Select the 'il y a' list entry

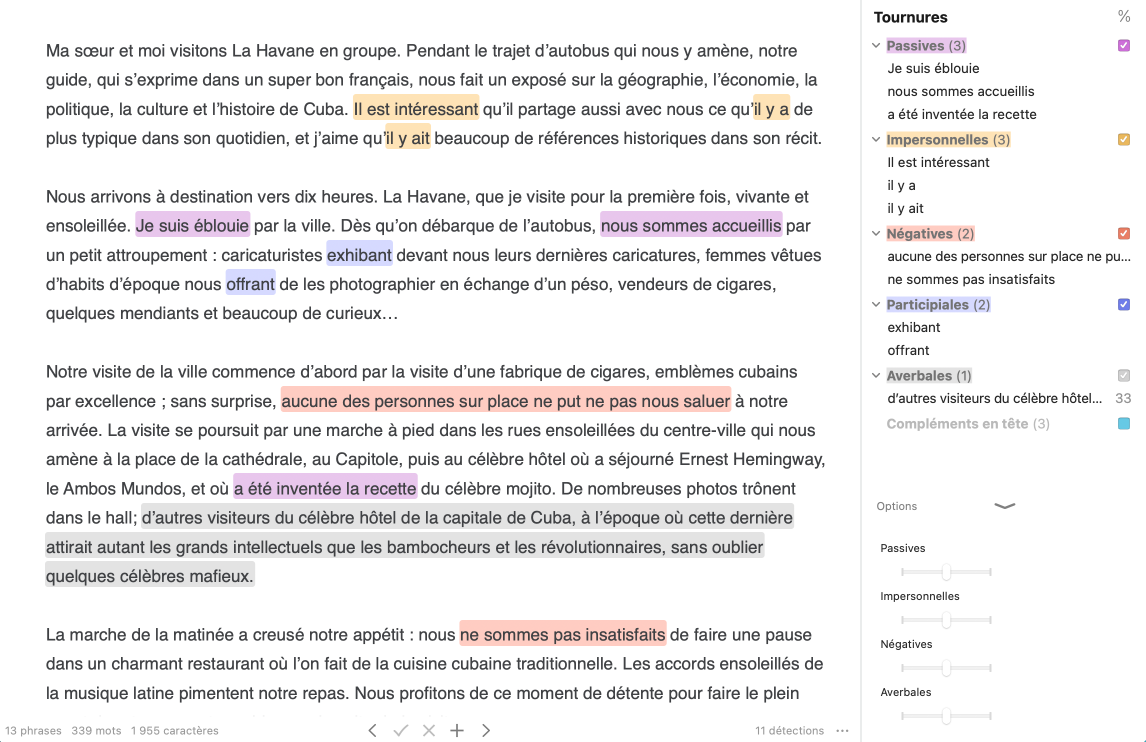tap(901, 186)
